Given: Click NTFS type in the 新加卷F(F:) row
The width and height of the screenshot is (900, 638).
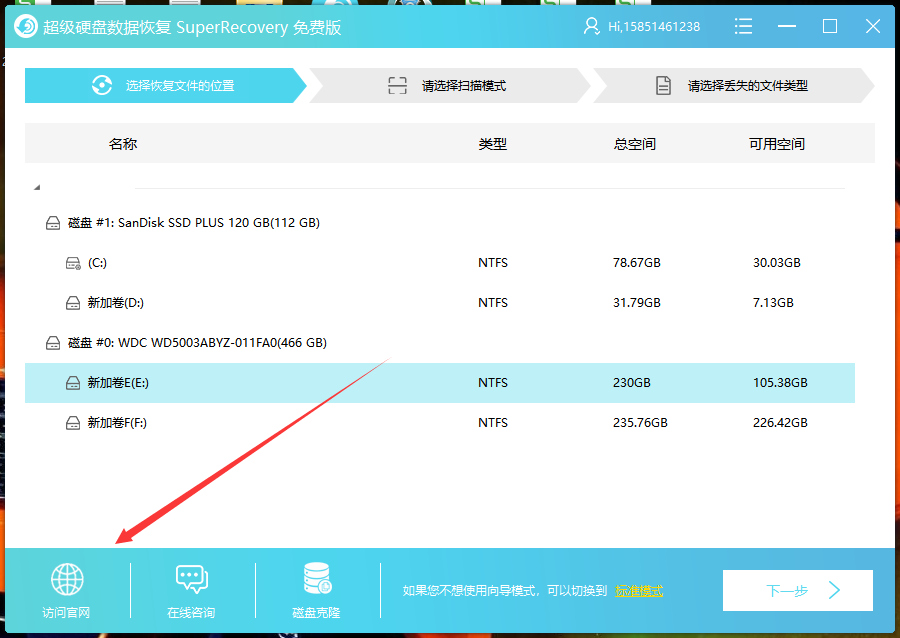Looking at the screenshot, I should pos(492,423).
